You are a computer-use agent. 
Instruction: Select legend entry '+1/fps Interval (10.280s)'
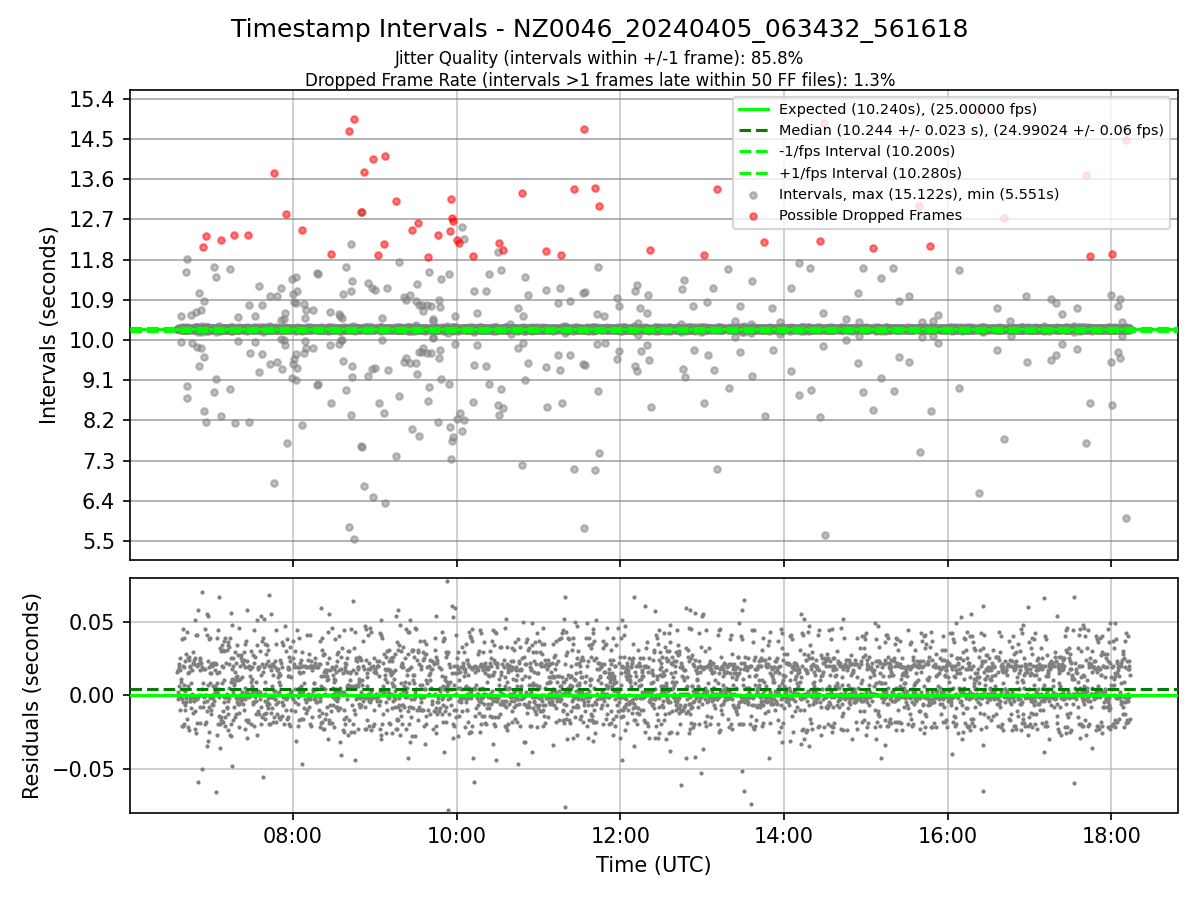coord(869,173)
